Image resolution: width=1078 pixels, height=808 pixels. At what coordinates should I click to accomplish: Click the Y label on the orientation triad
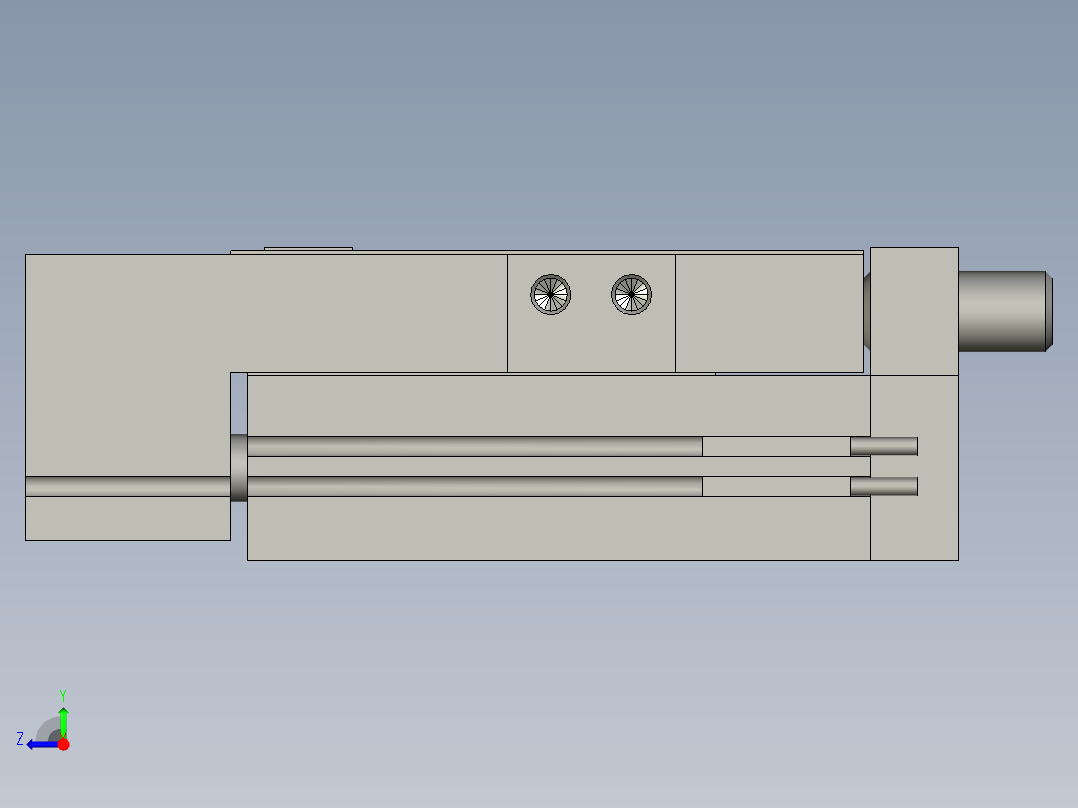click(63, 694)
